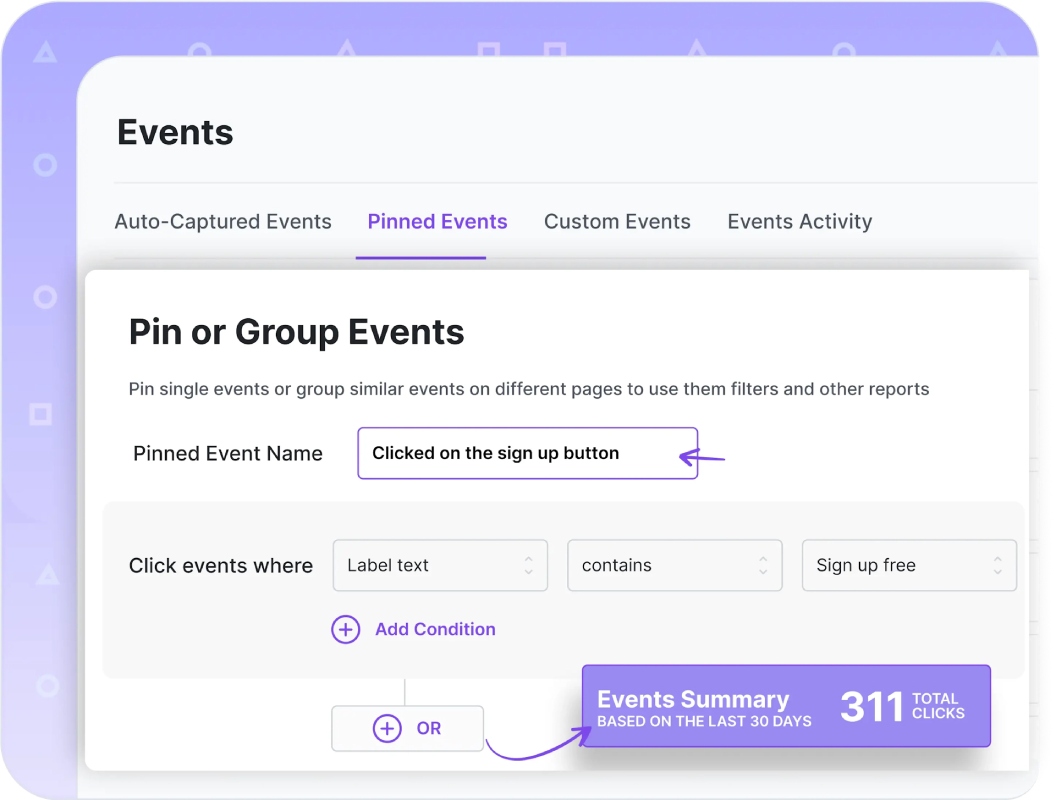The image size is (1056, 800).
Task: Click the plus icon beside Add Condition
Action: tap(345, 630)
